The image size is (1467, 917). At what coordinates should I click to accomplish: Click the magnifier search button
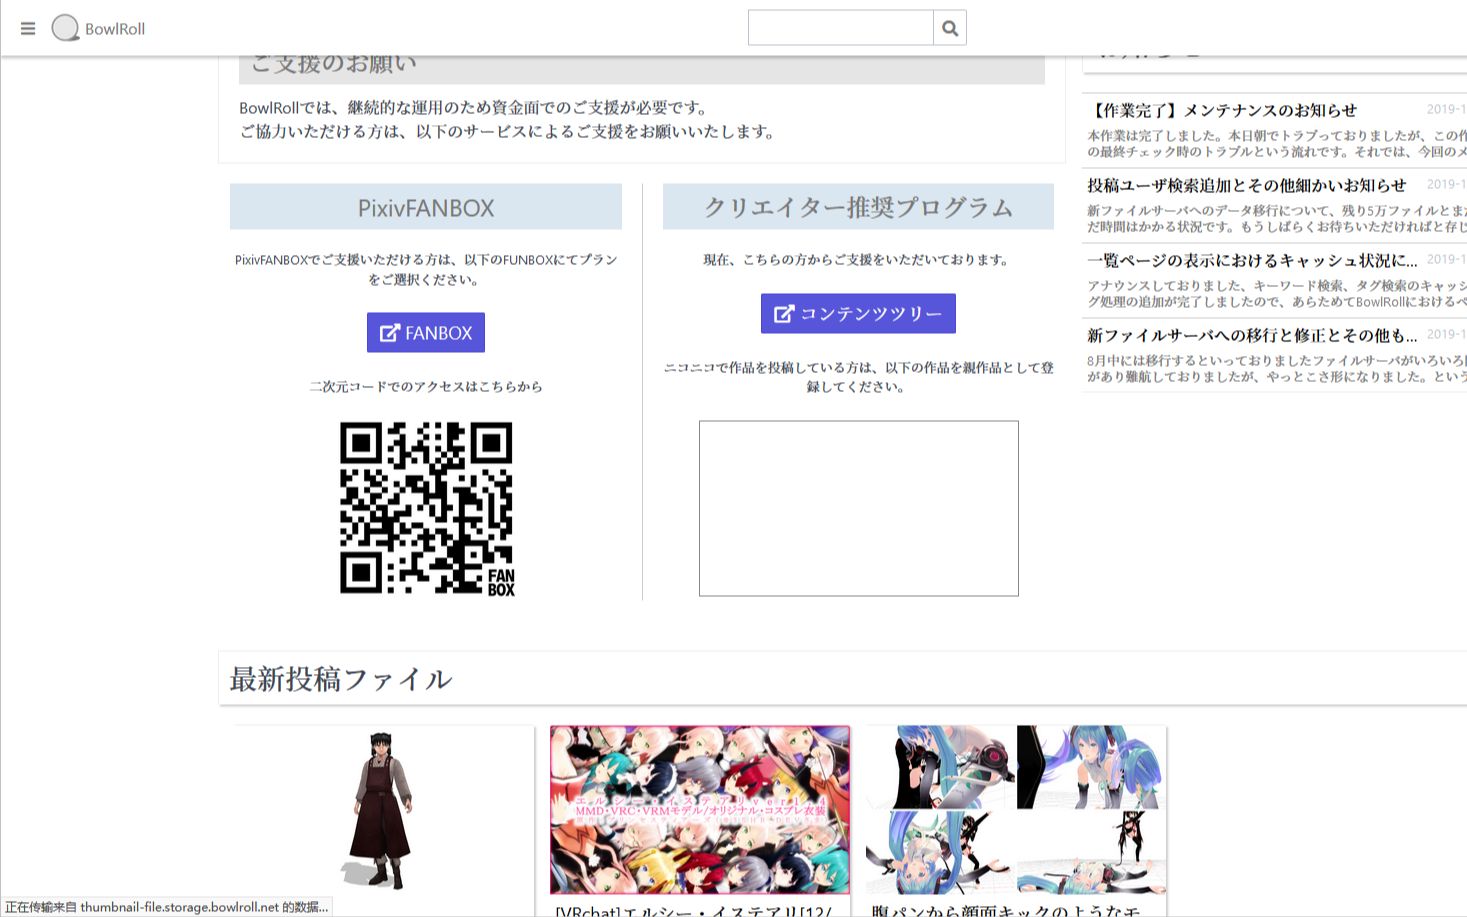[950, 28]
